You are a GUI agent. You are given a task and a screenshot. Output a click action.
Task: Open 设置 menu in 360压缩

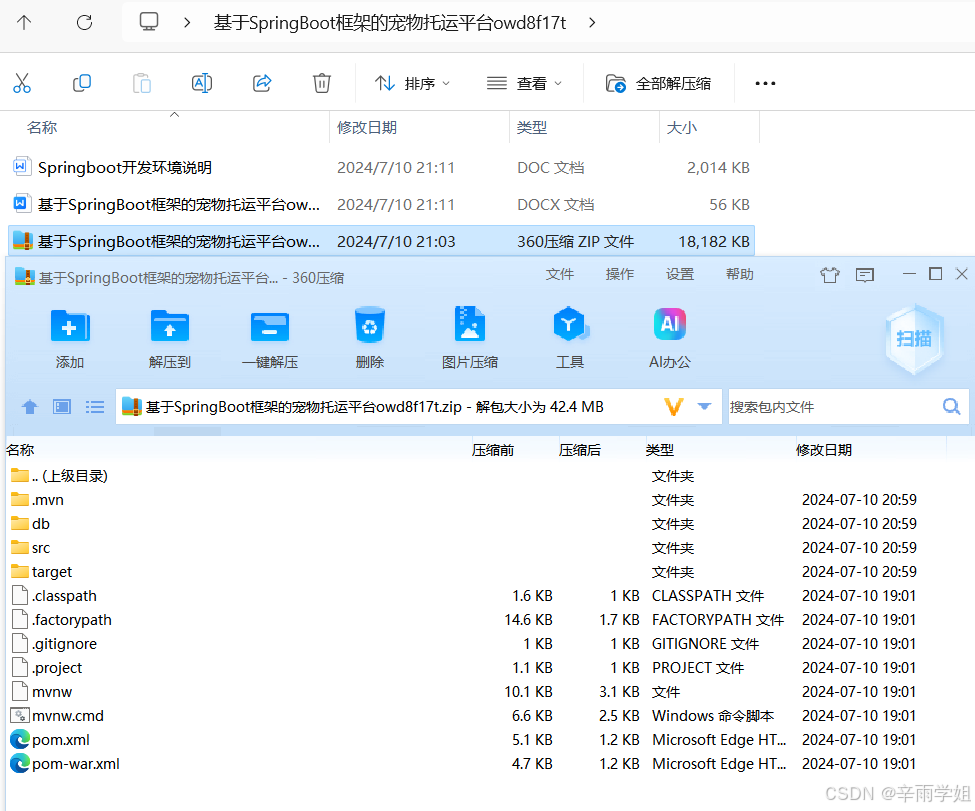(680, 274)
